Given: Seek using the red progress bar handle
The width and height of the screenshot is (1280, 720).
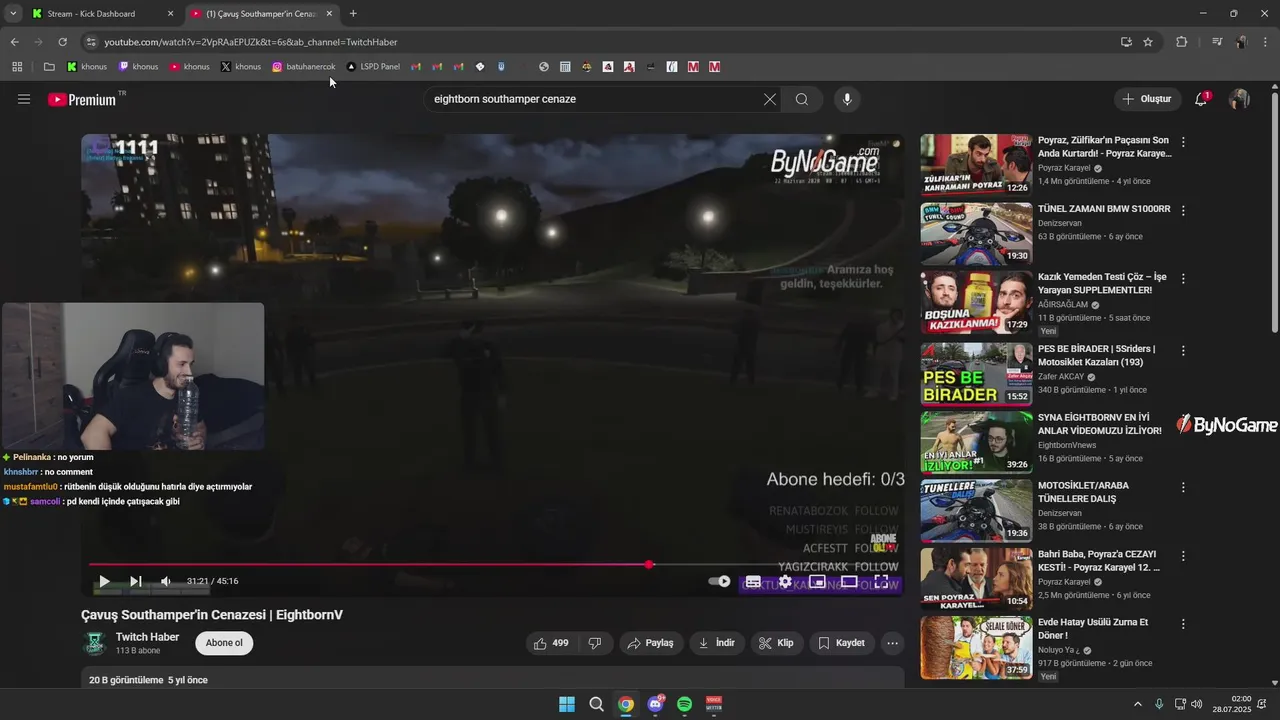Looking at the screenshot, I should point(649,565).
